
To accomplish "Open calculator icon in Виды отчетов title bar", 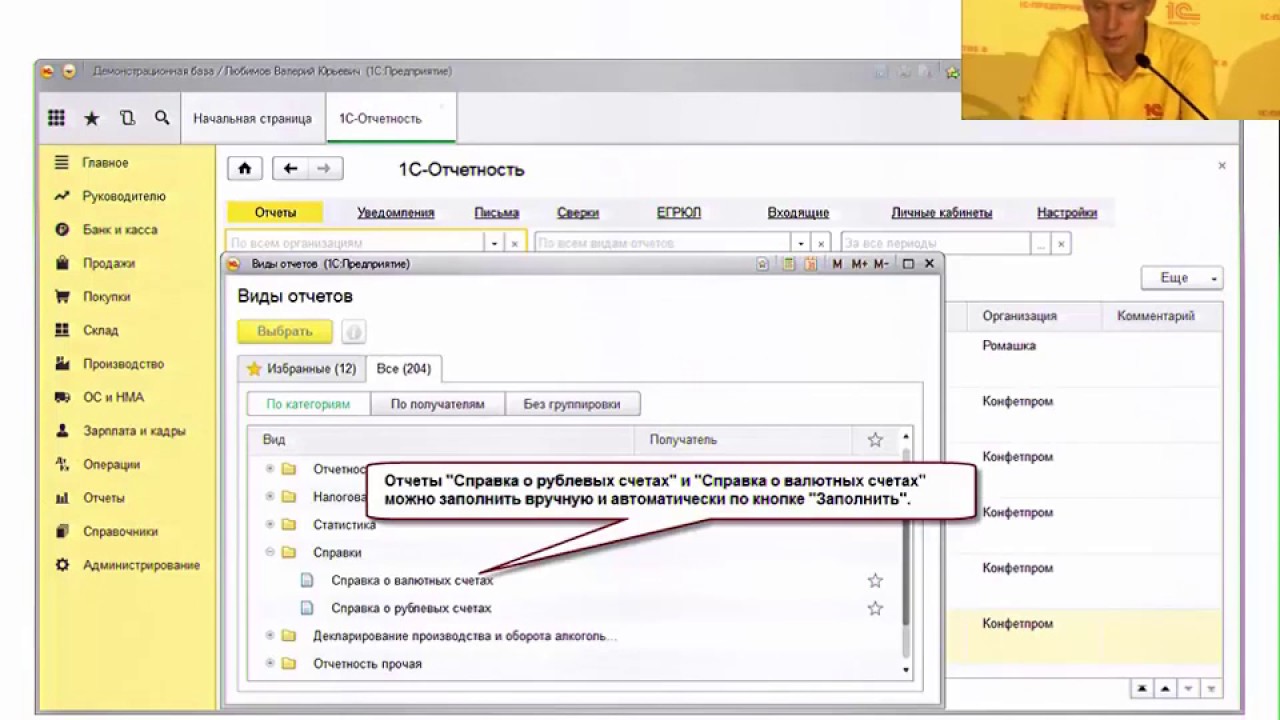I will click(x=789, y=264).
